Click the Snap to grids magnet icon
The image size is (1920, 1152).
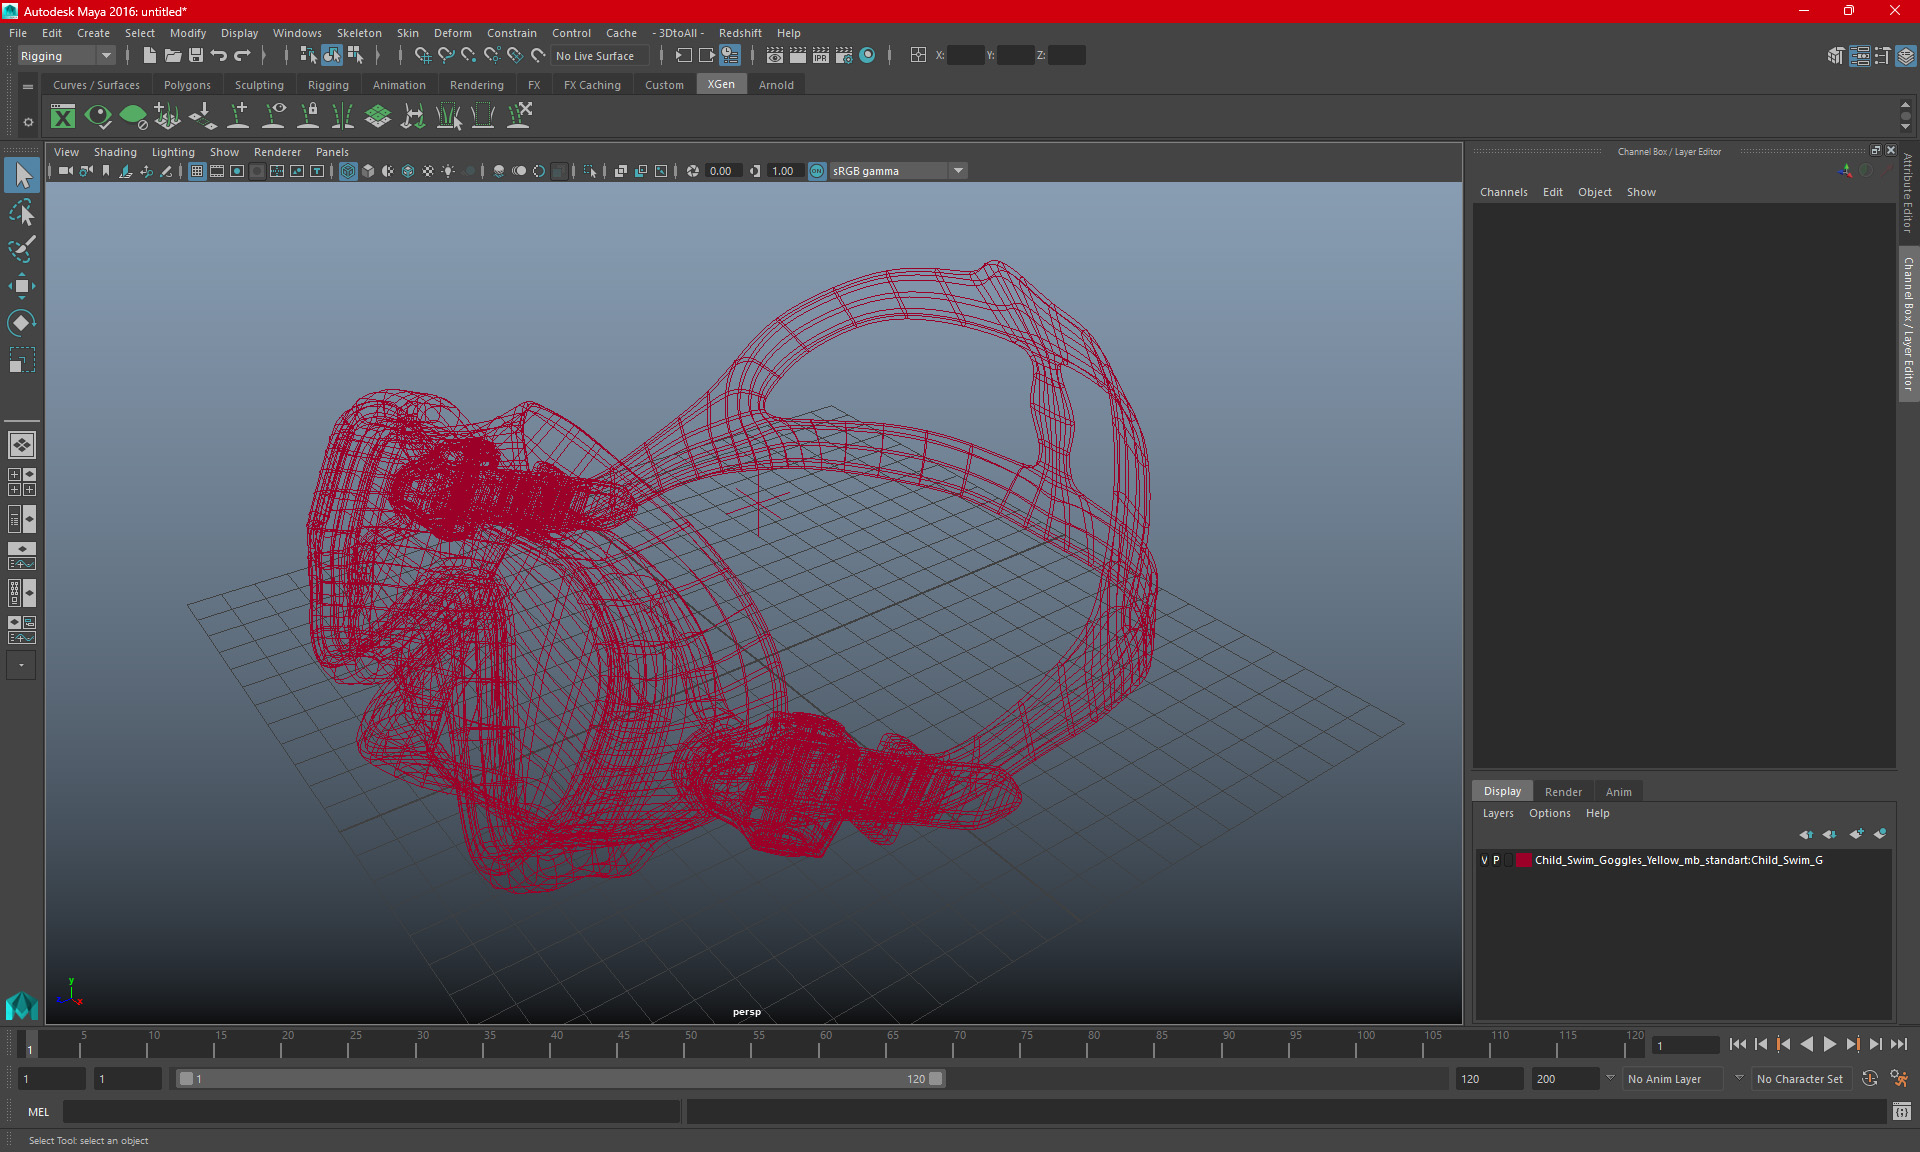click(422, 56)
